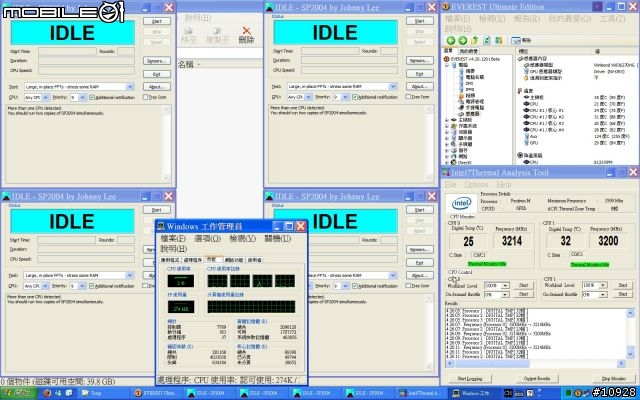Switch to the 我的最愛 tab in EVEREST
640x400 pixels.
469,51
